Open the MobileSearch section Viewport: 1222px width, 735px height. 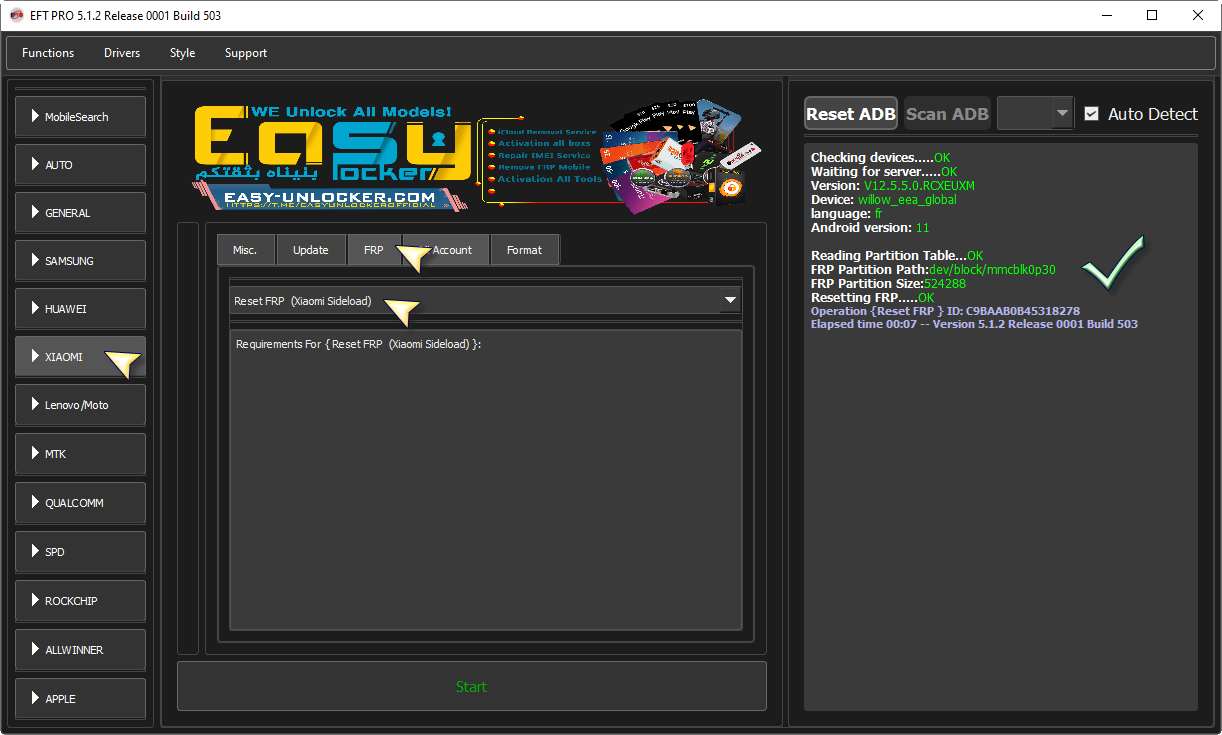point(81,117)
